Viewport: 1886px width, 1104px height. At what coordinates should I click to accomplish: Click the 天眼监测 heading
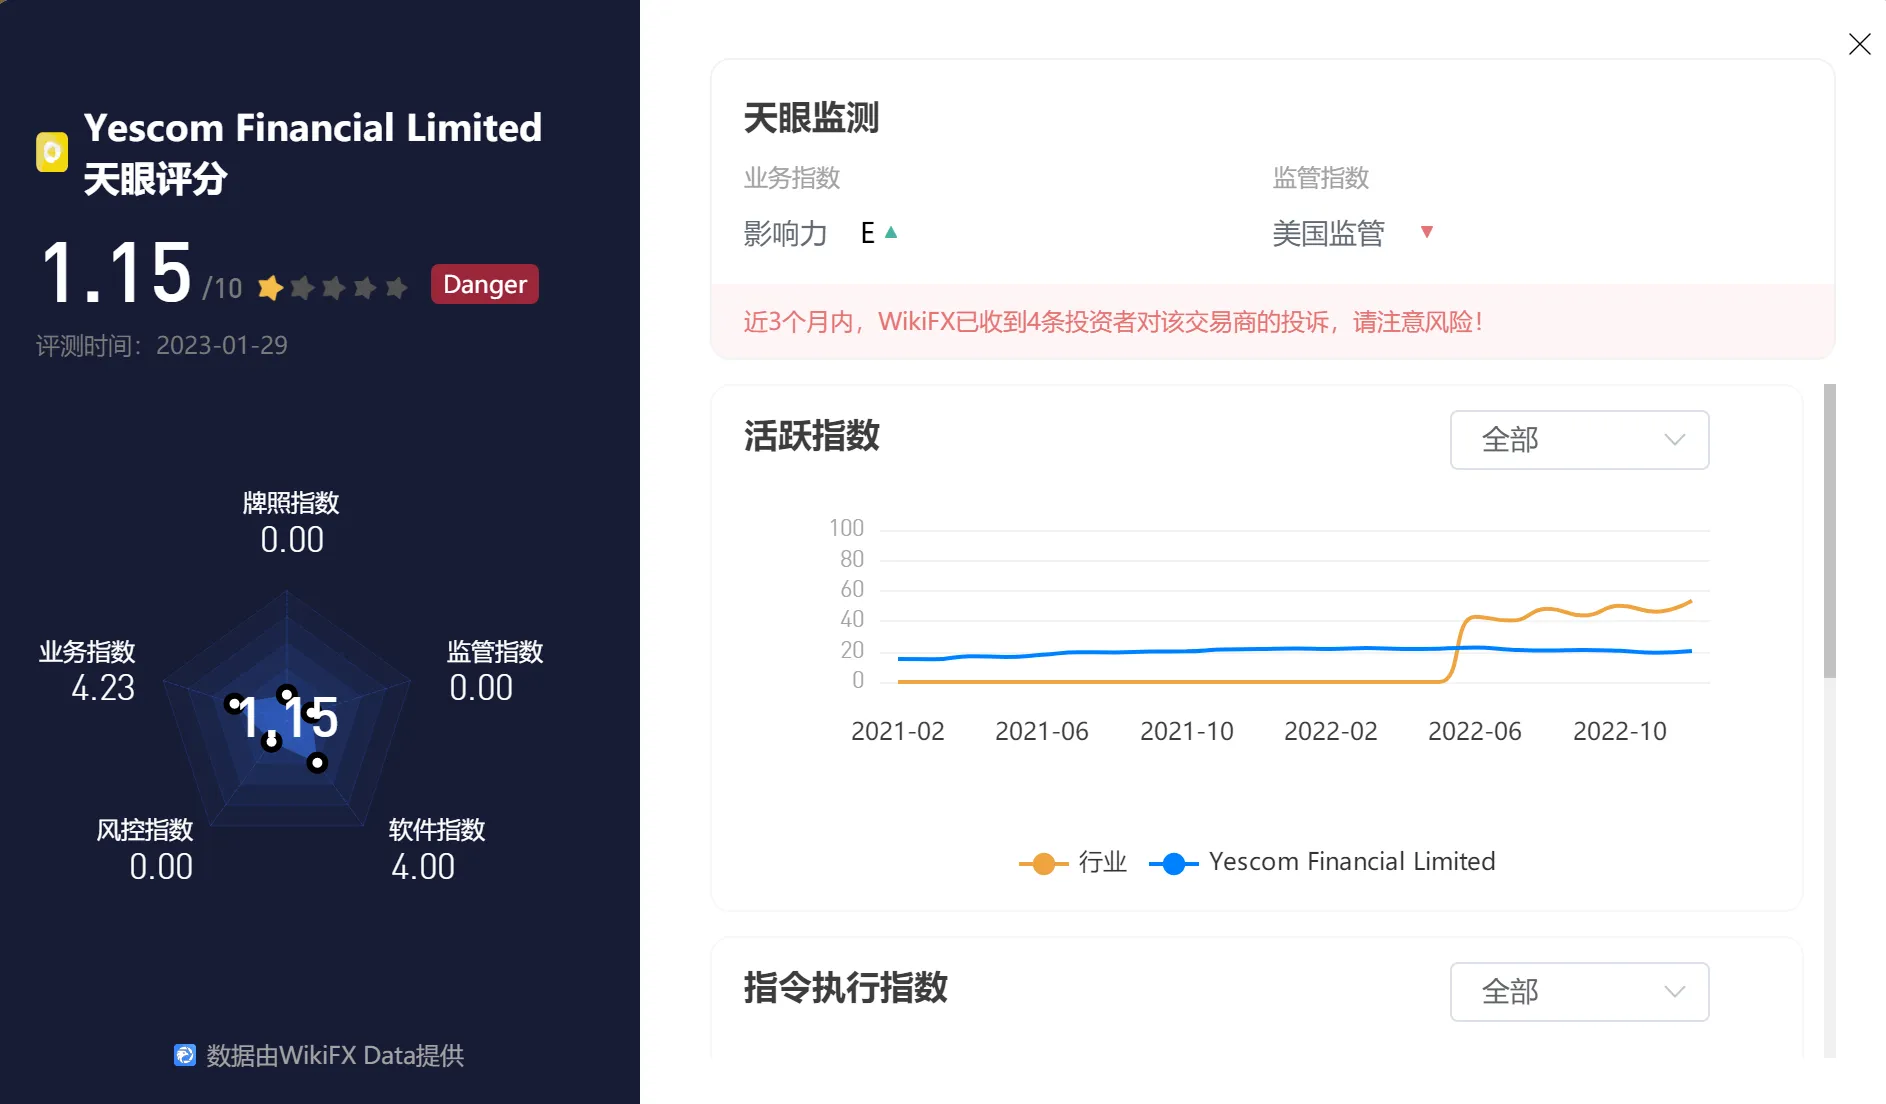coord(811,118)
